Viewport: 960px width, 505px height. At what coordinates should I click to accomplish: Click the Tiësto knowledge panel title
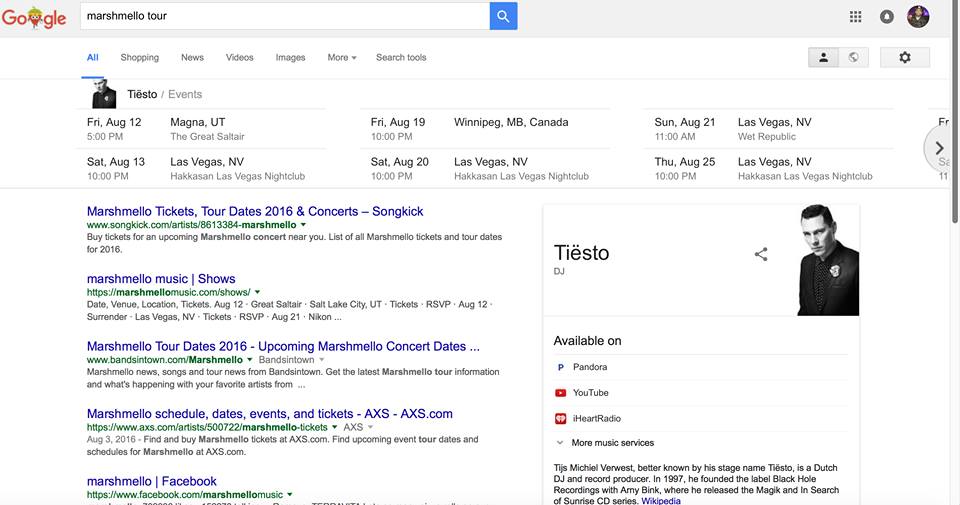(581, 253)
